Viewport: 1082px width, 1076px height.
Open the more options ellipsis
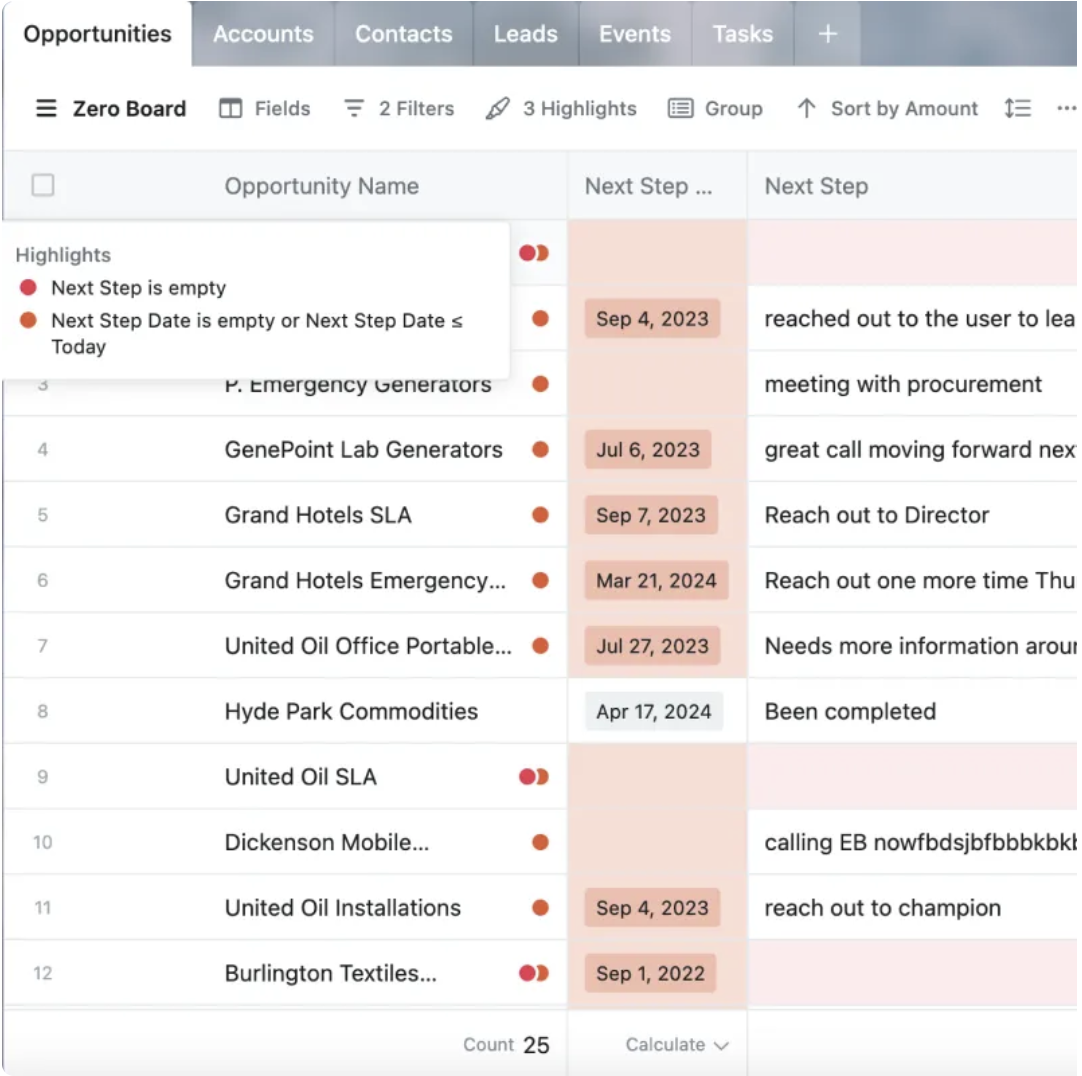(1066, 108)
